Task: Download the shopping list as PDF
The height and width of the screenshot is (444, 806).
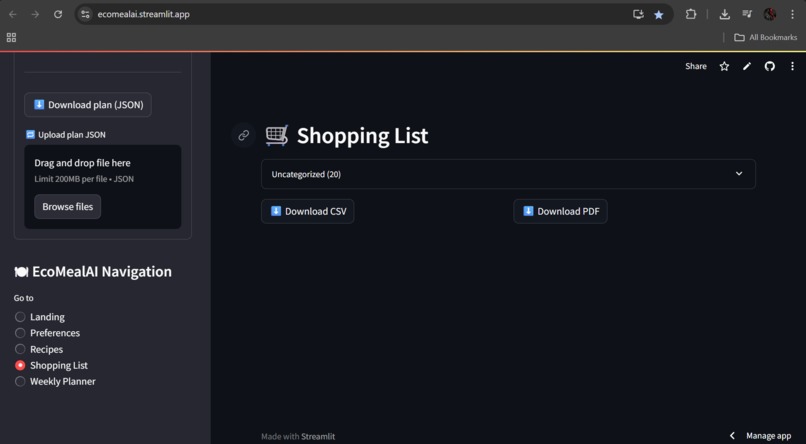Action: coord(560,211)
